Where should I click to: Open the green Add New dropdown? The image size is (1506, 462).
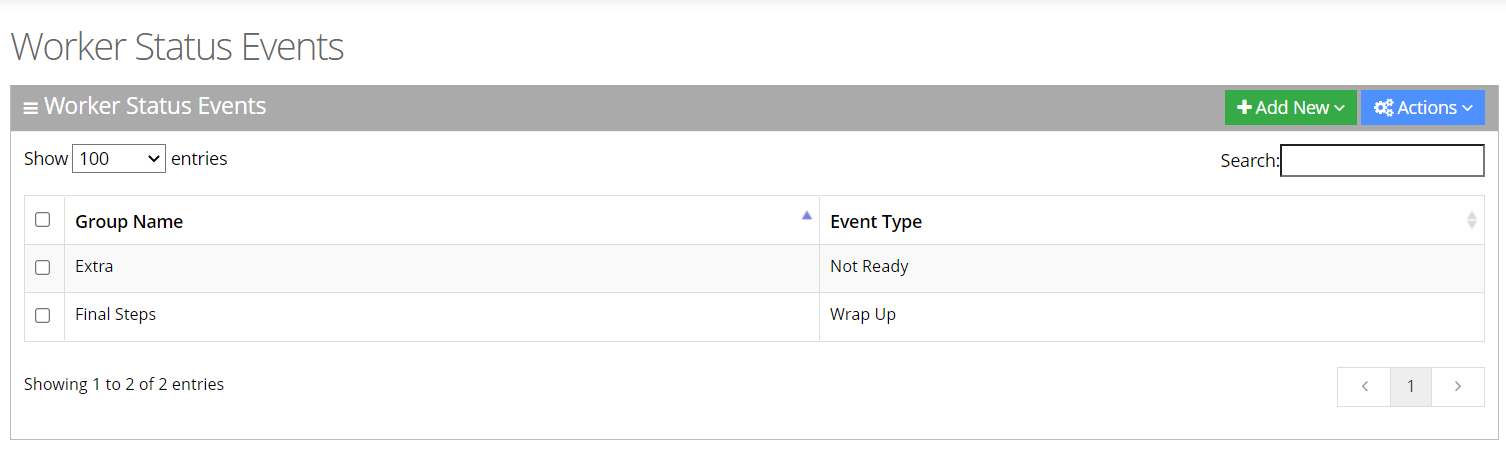point(1290,108)
